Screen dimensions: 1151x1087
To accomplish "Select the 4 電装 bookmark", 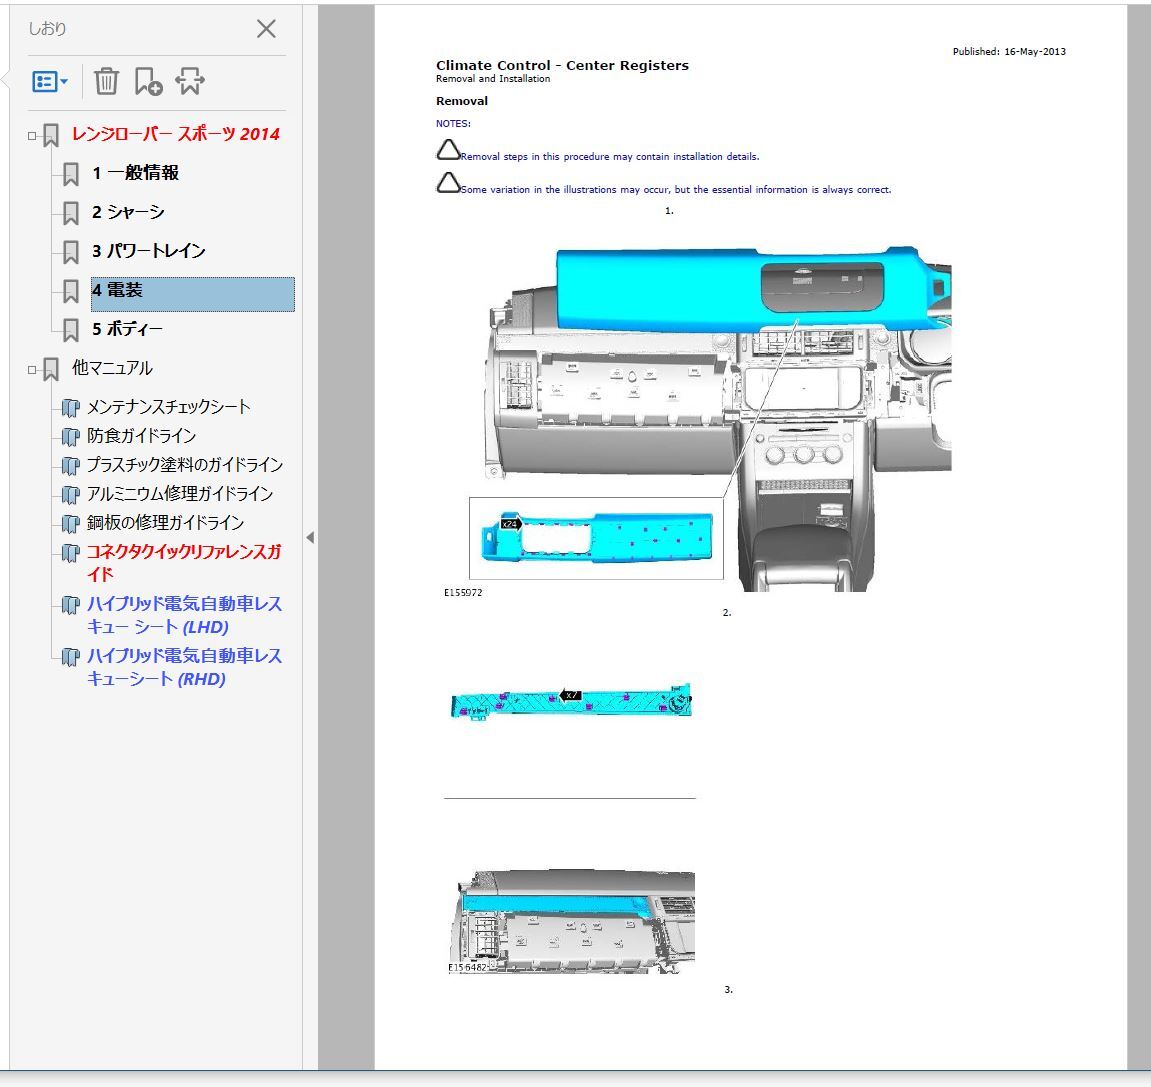I will click(192, 294).
